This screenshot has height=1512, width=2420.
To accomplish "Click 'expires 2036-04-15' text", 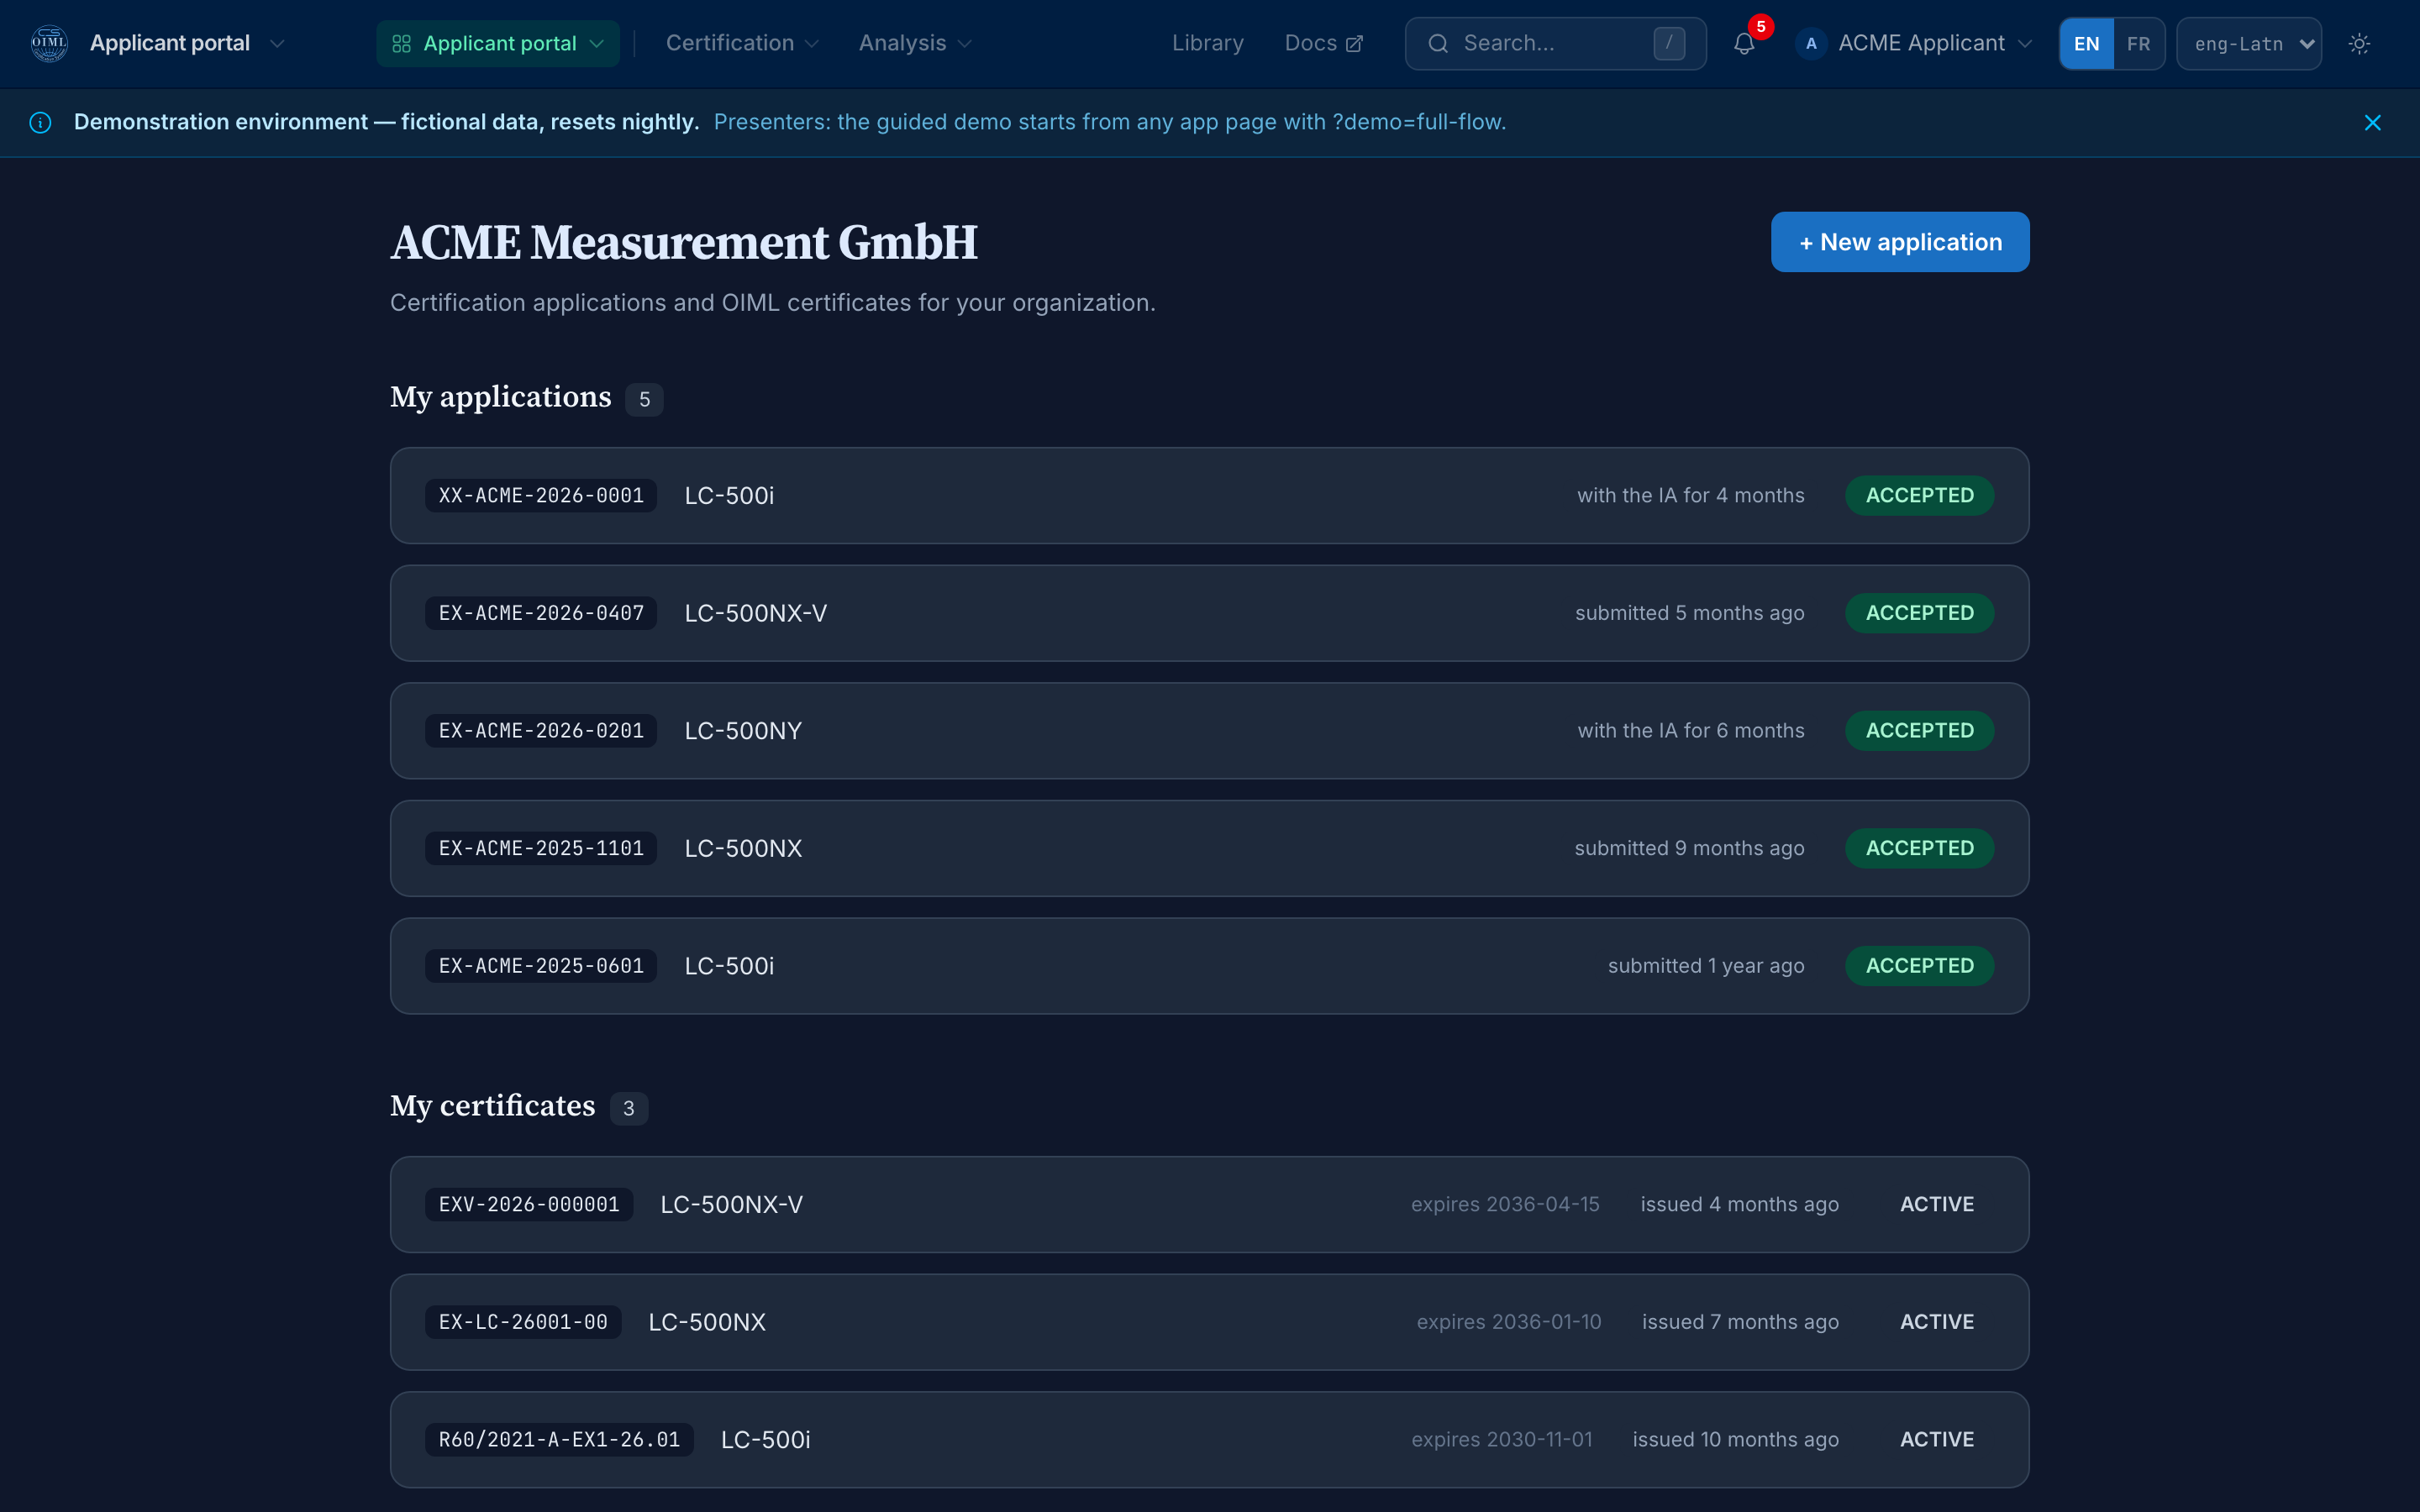I will [x=1505, y=1205].
